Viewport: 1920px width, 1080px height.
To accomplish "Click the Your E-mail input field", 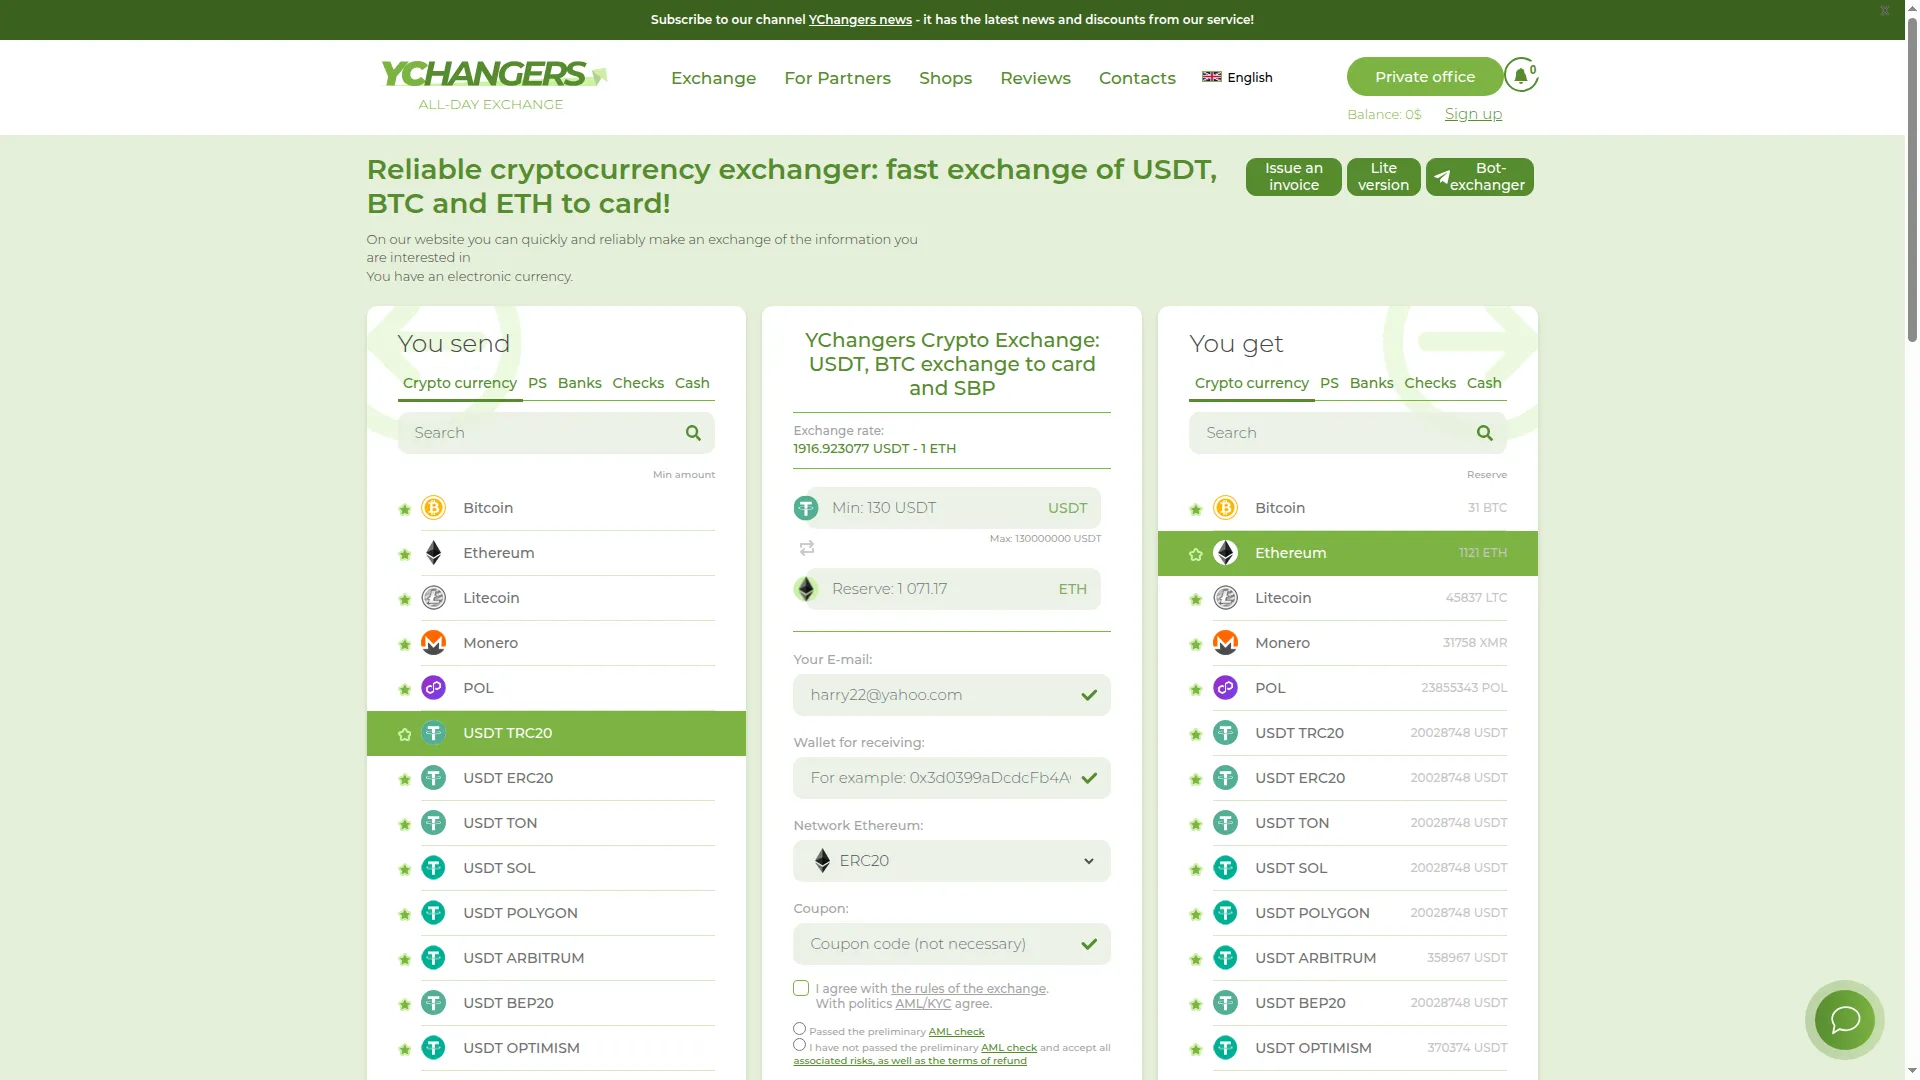I will click(x=951, y=695).
